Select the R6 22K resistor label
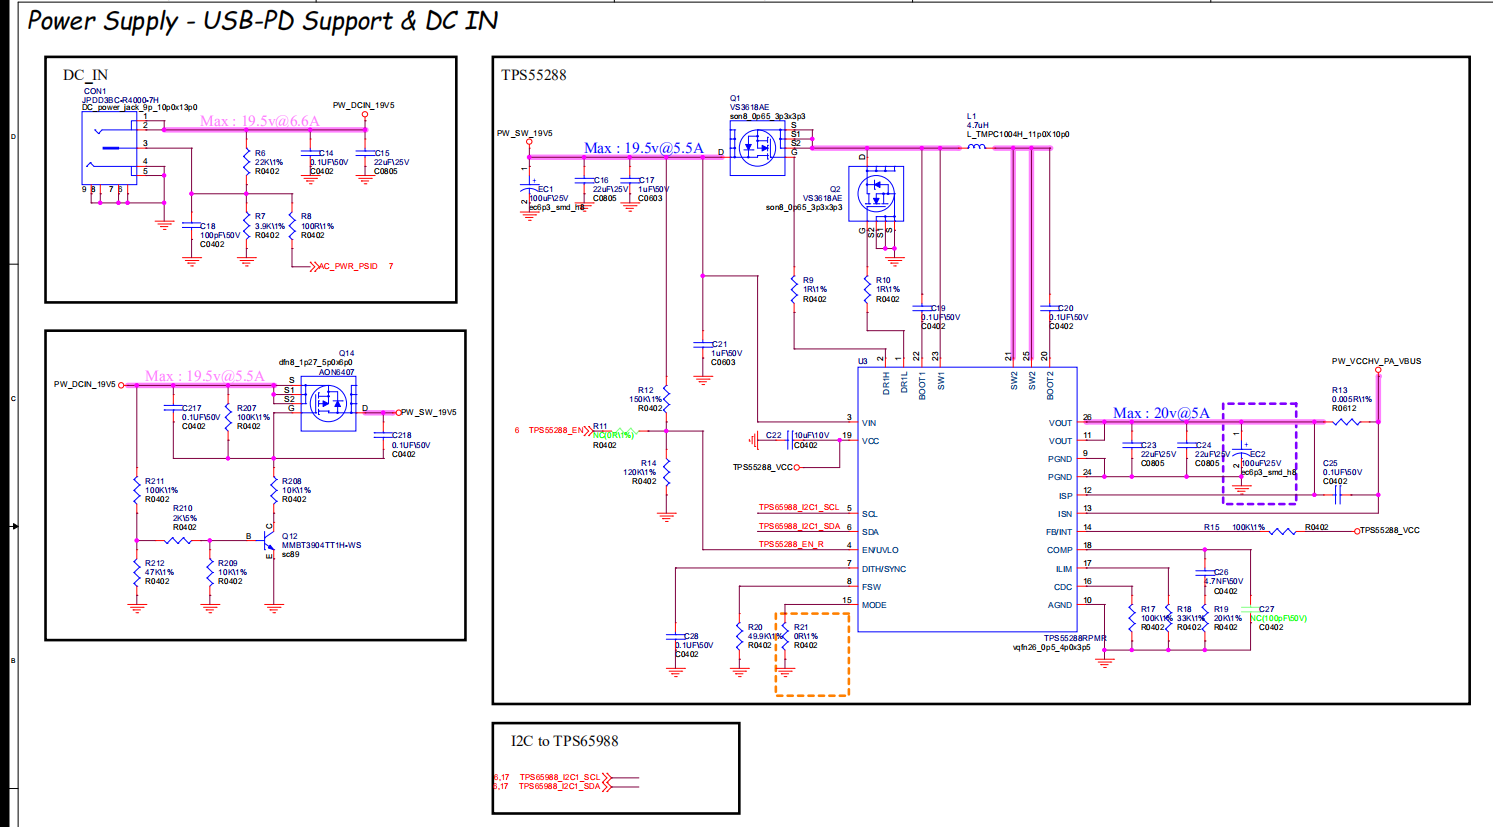 point(268,162)
